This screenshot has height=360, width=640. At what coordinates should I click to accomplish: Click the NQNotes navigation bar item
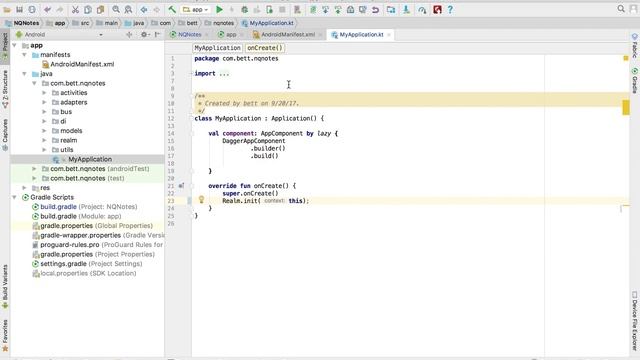pos(22,23)
